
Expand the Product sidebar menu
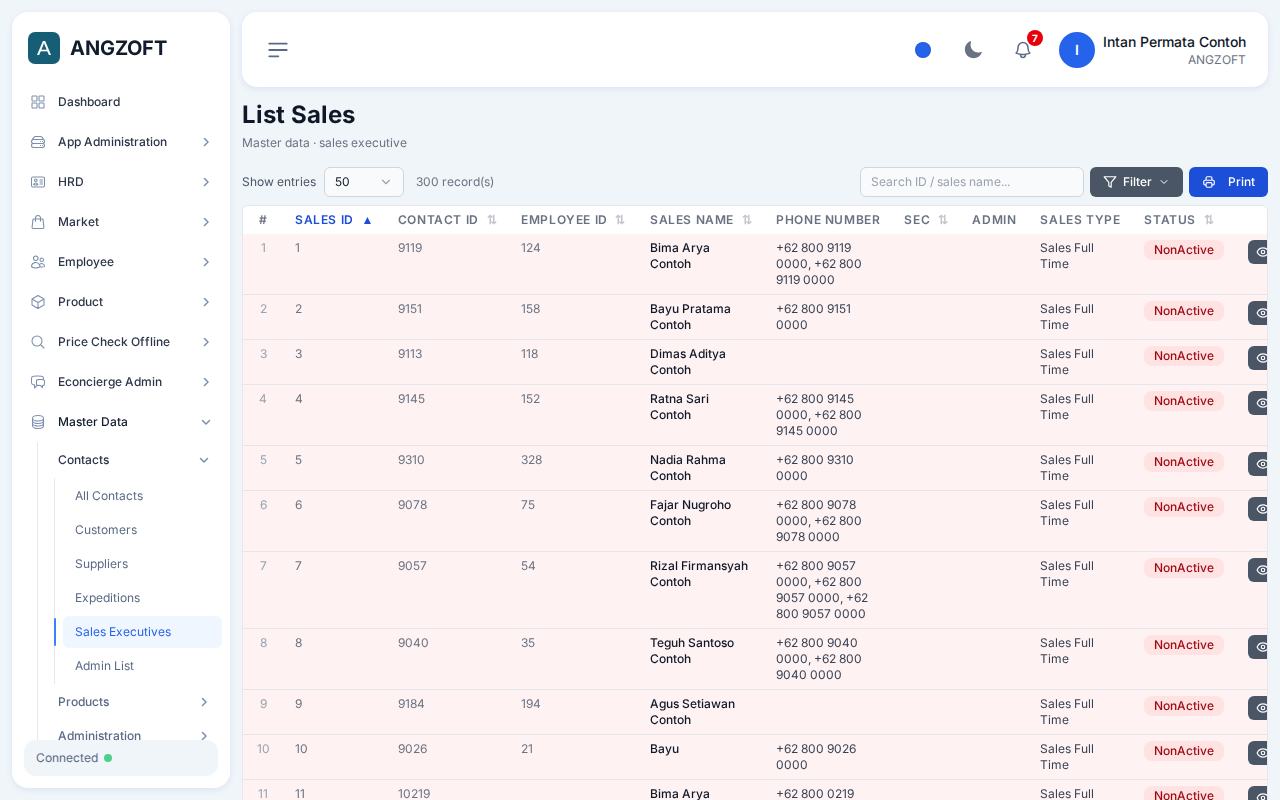click(121, 302)
